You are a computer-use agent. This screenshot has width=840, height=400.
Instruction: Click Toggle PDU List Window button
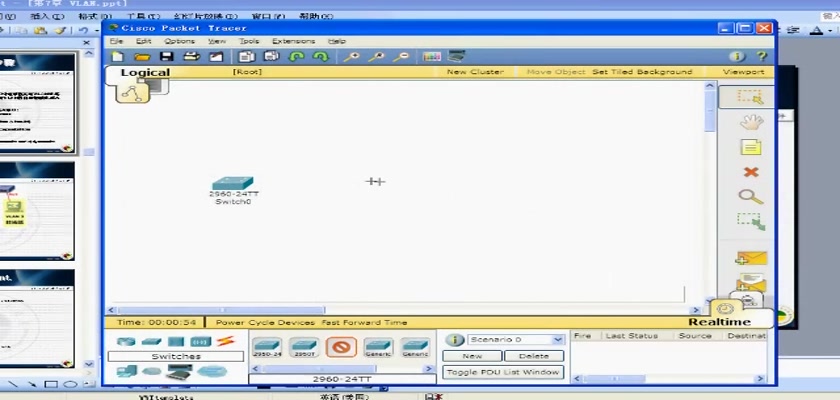click(x=503, y=372)
